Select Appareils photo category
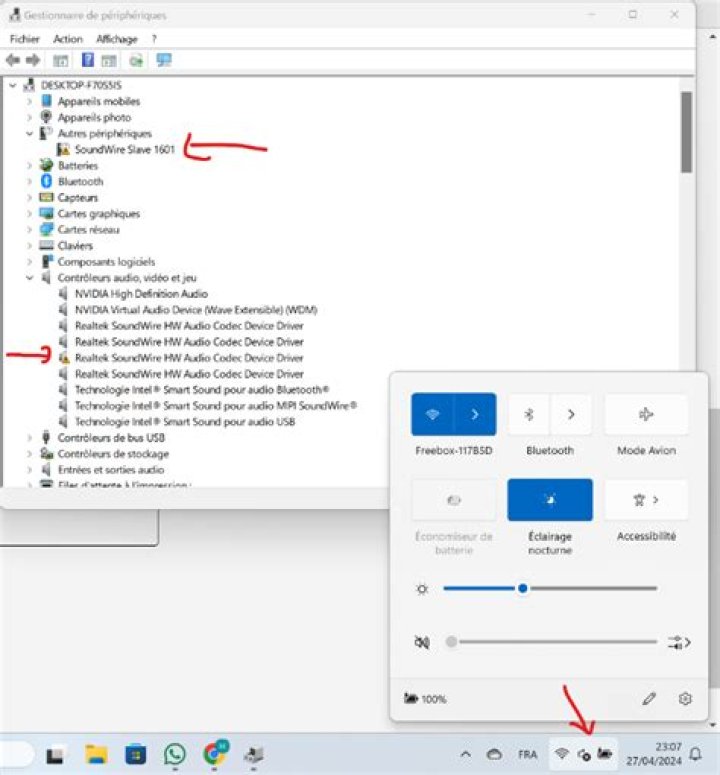The image size is (720, 775). [94, 118]
